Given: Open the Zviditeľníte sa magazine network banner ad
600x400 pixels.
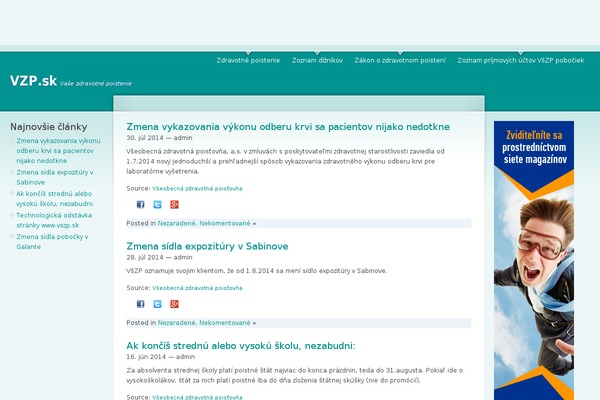Looking at the screenshot, I should (534, 260).
